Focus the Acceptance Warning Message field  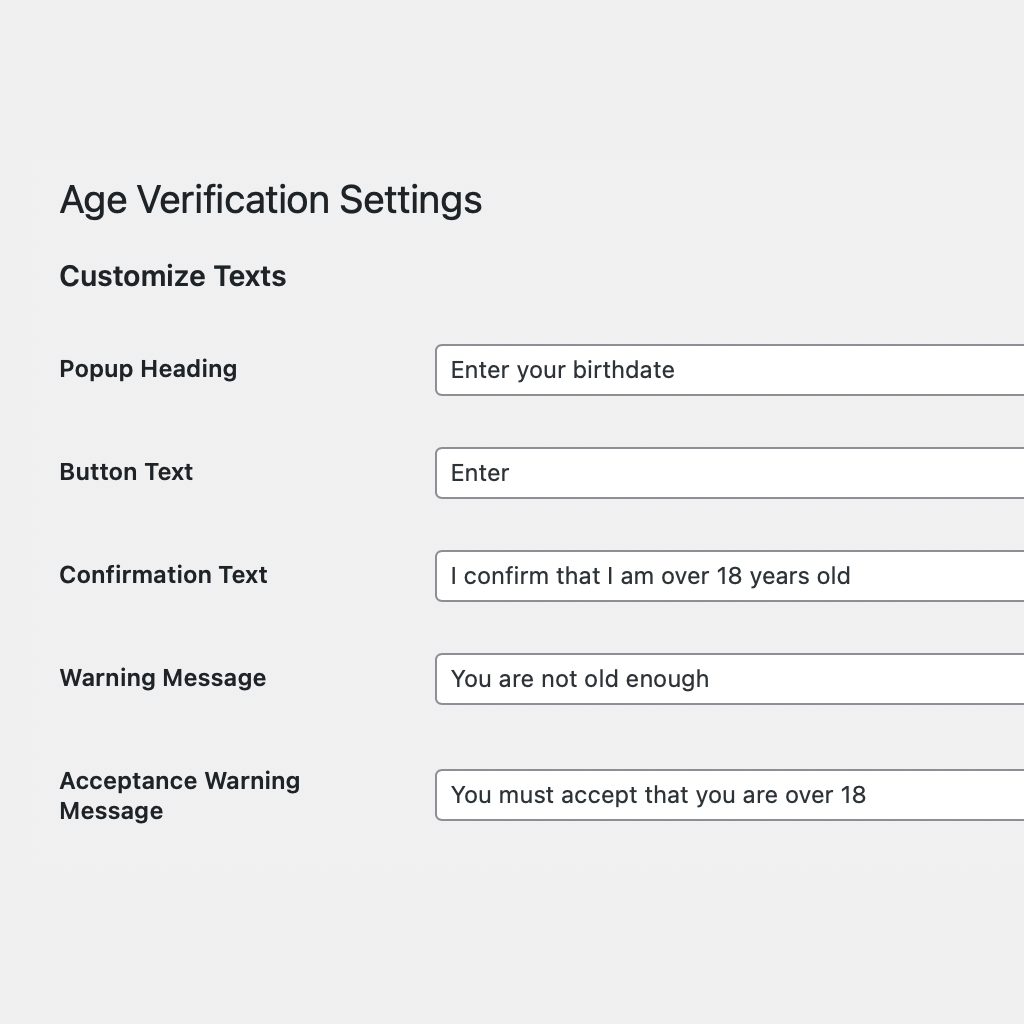tap(729, 795)
